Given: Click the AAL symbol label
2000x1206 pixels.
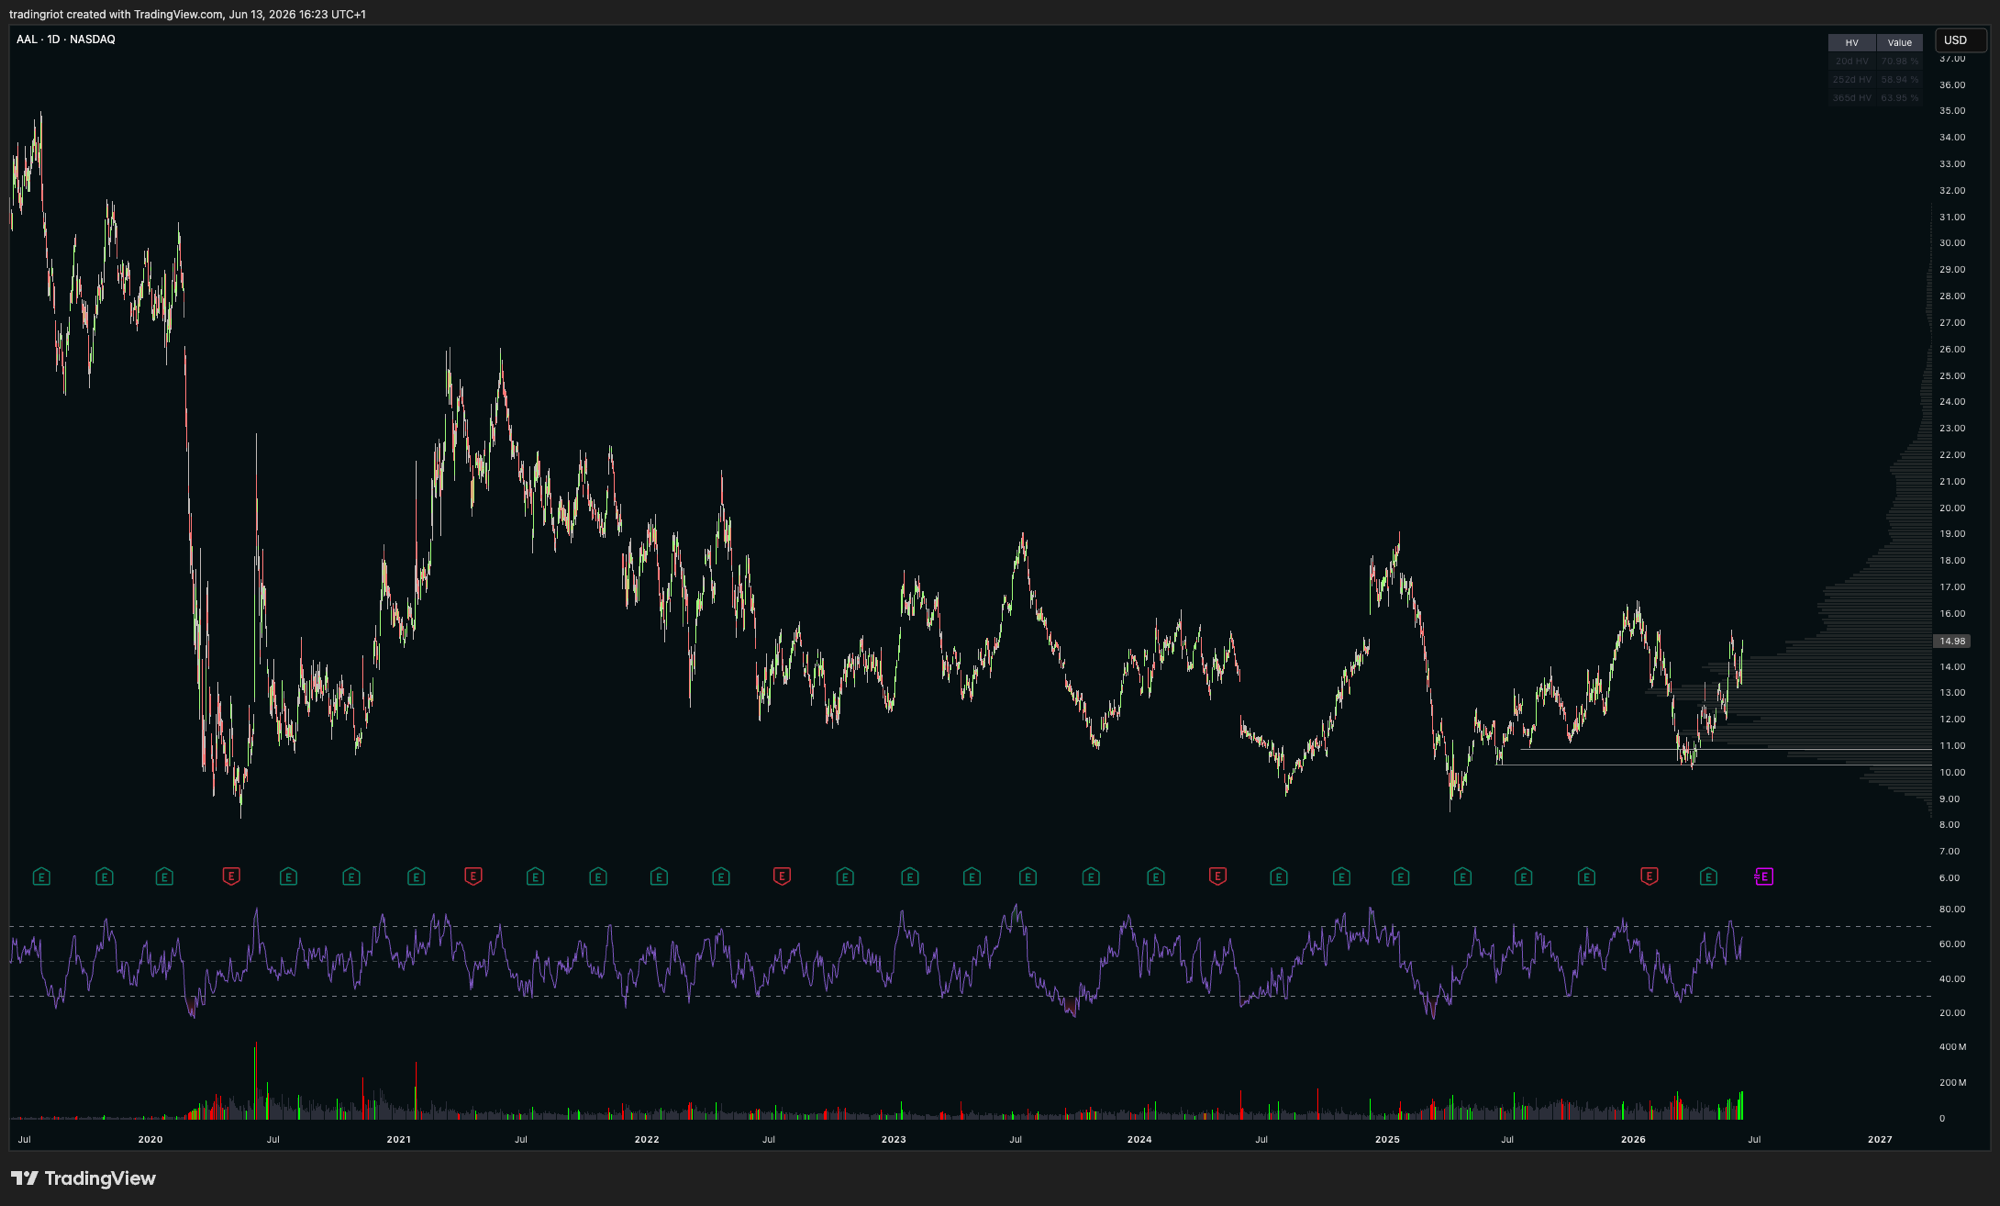Looking at the screenshot, I should [x=27, y=40].
